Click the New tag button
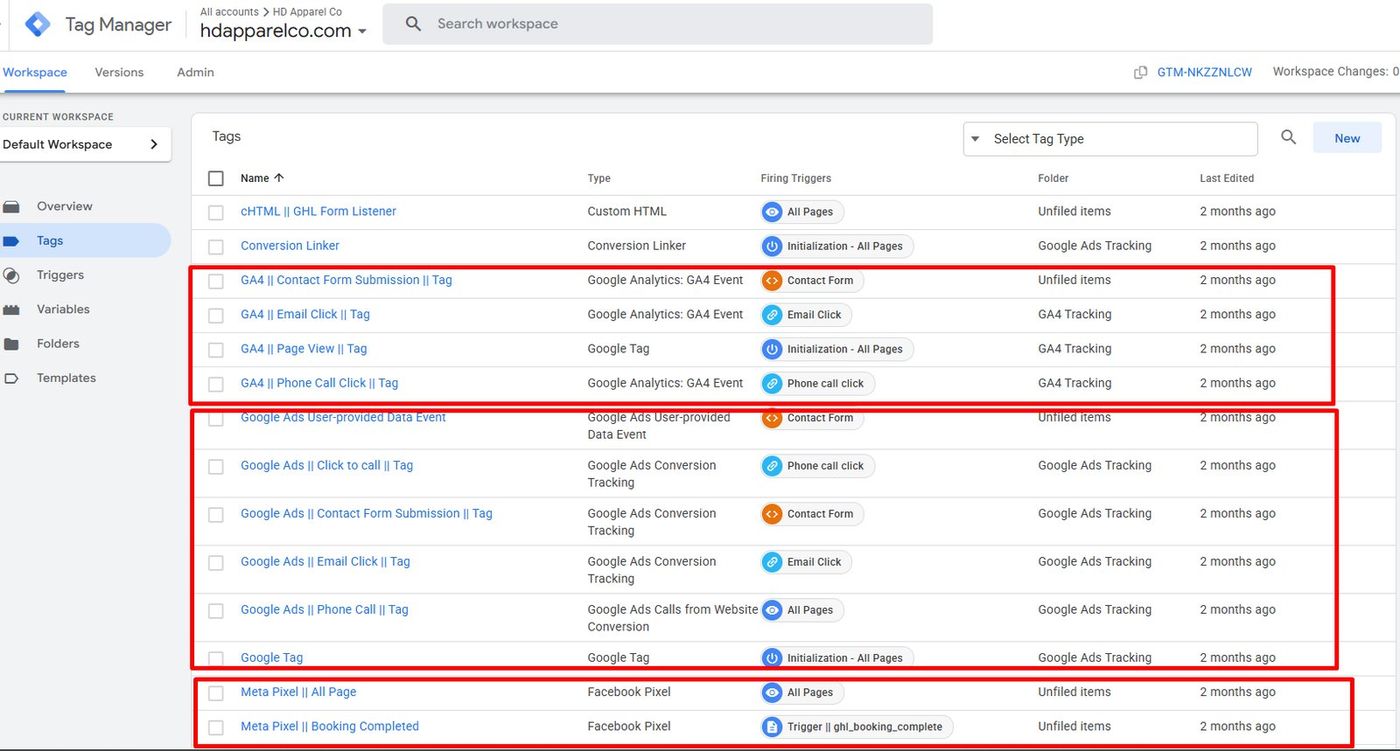 1347,138
